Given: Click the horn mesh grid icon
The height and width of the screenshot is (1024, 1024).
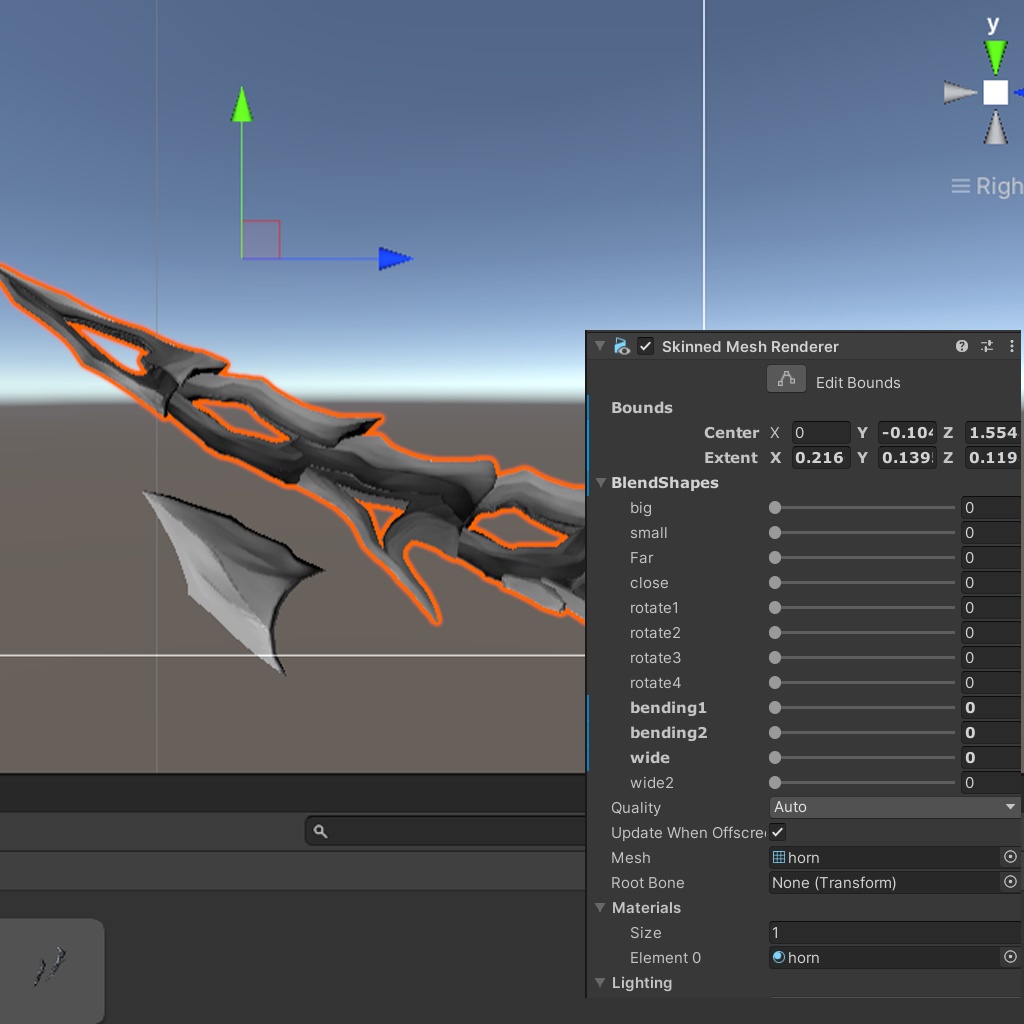Looking at the screenshot, I should click(x=778, y=857).
